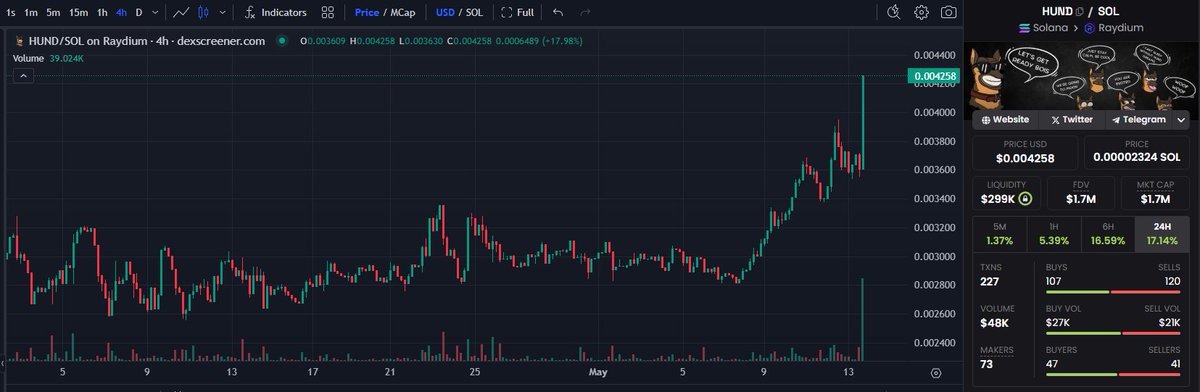Select the 15m timeframe
The height and width of the screenshot is (392, 1200).
79,13
